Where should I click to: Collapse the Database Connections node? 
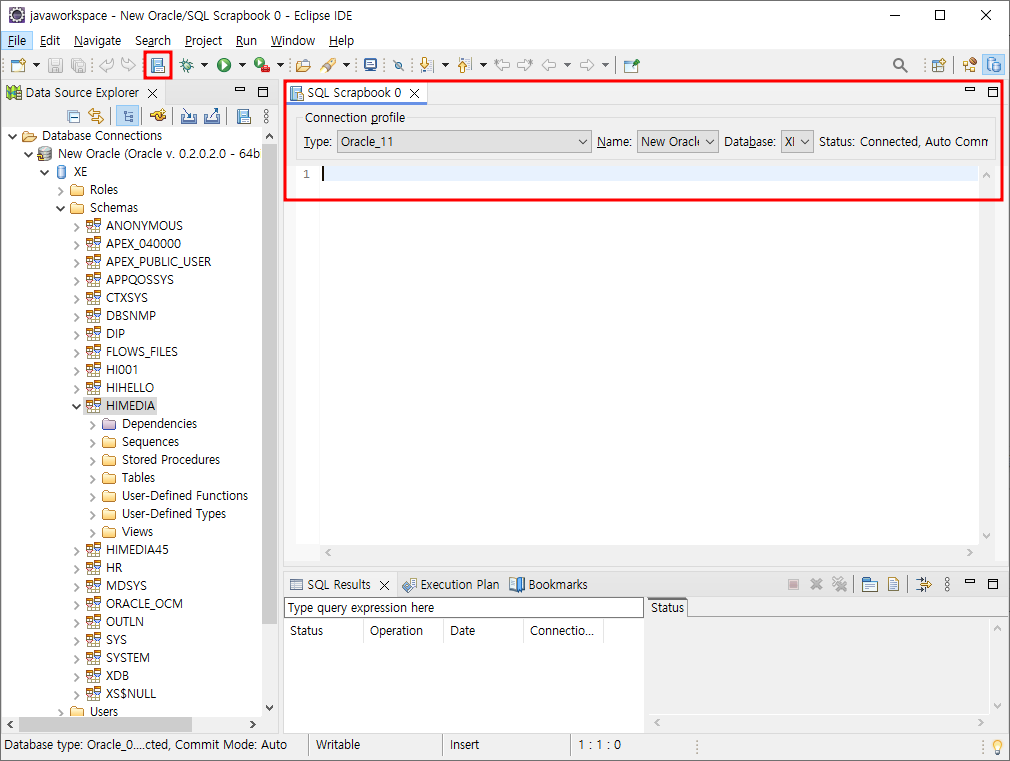(12, 136)
